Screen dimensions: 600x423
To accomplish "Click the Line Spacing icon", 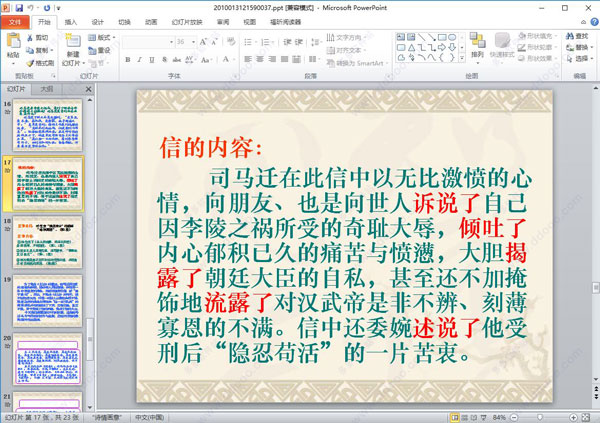I will coord(315,42).
